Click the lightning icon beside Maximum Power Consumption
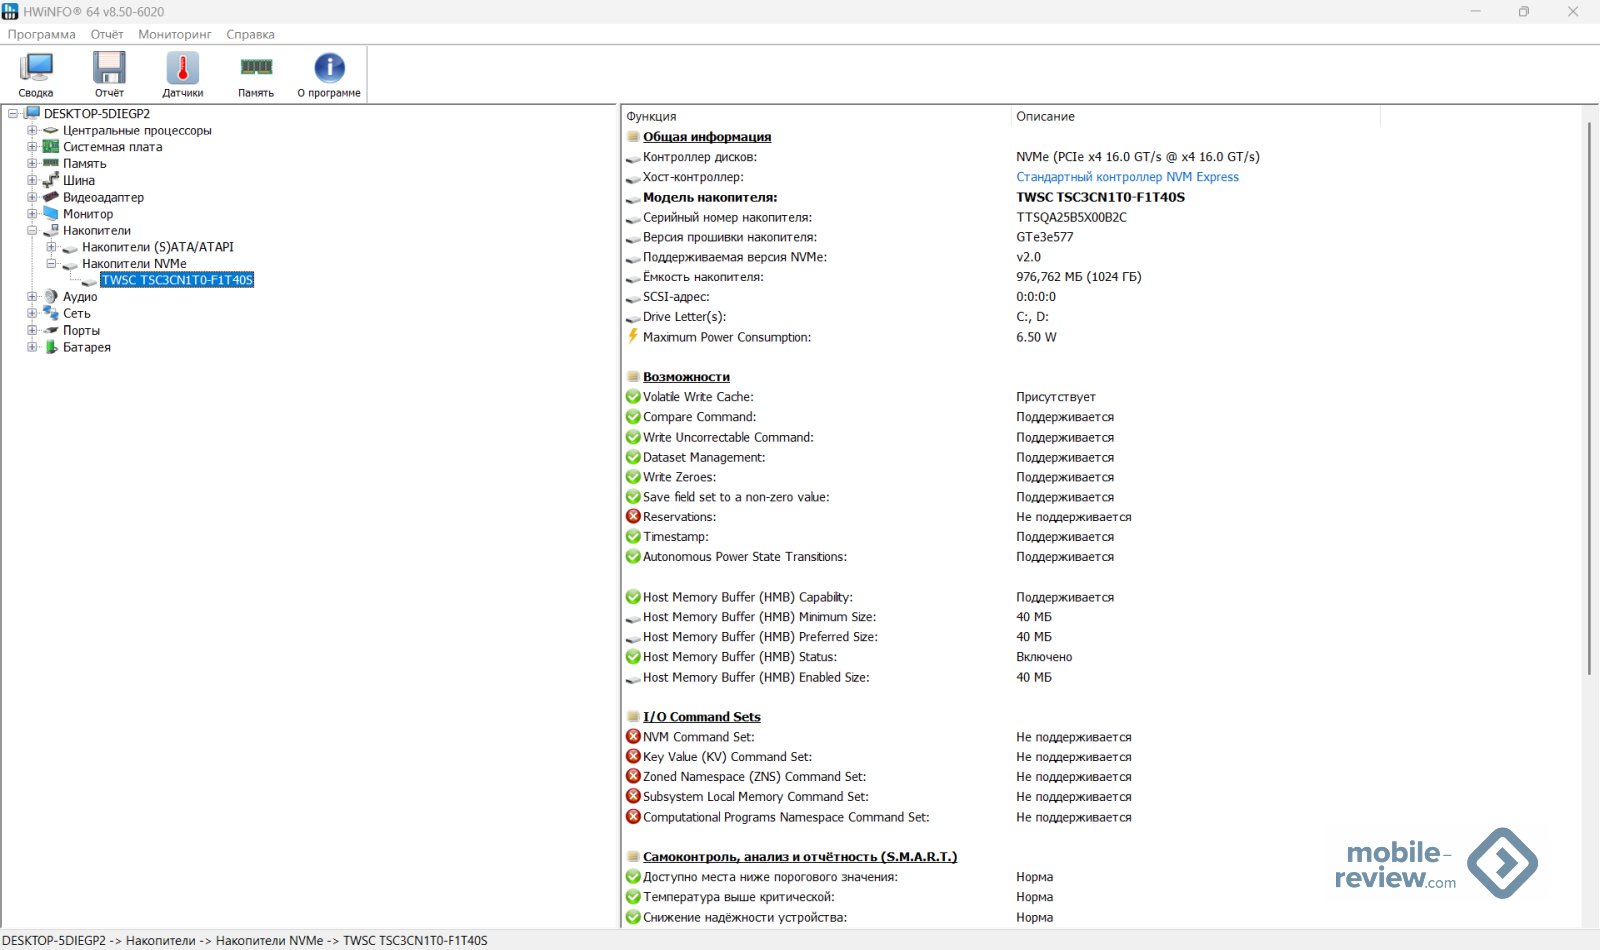Image resolution: width=1600 pixels, height=950 pixels. tap(633, 337)
